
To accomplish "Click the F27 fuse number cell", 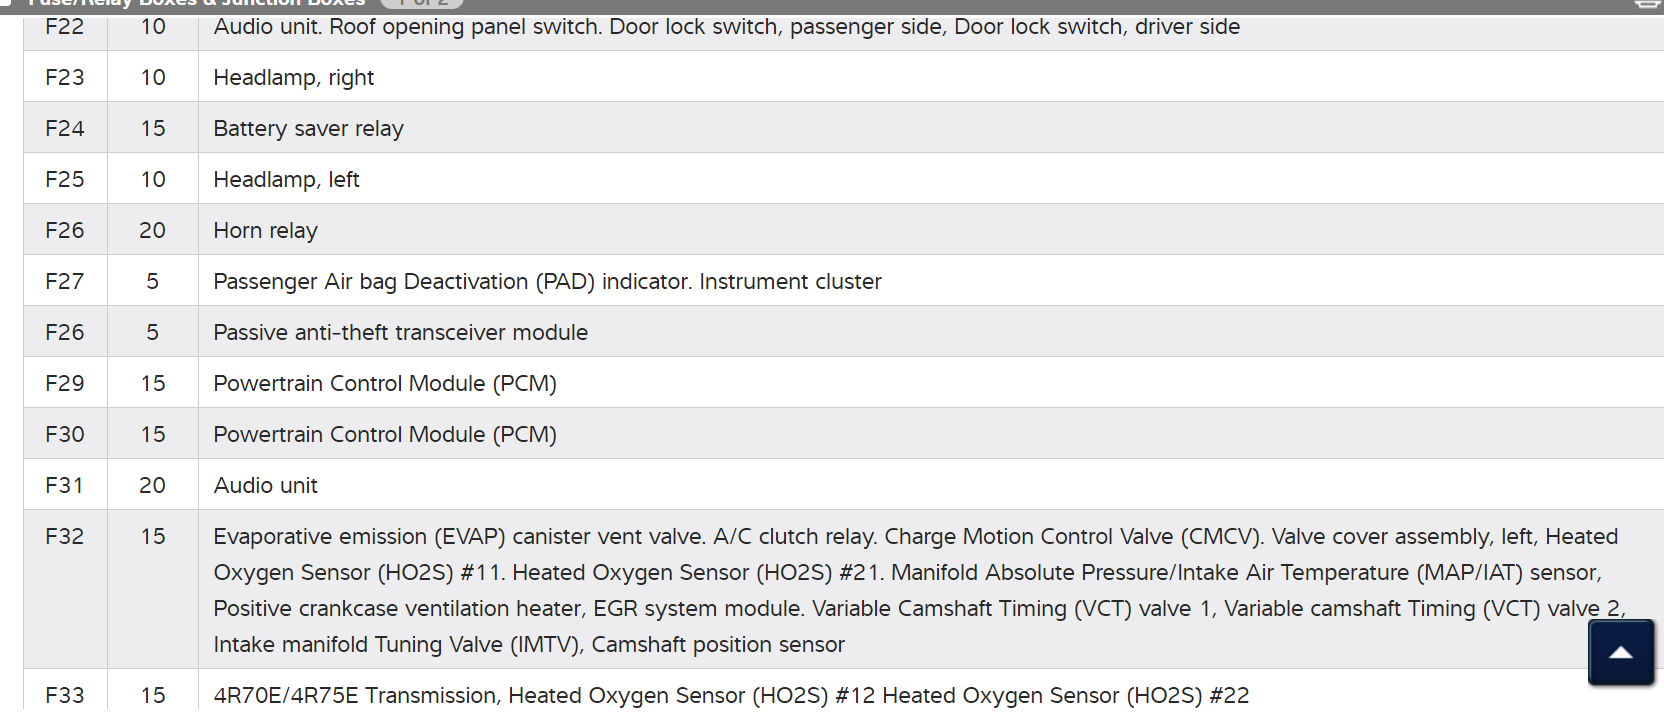I will click(65, 281).
